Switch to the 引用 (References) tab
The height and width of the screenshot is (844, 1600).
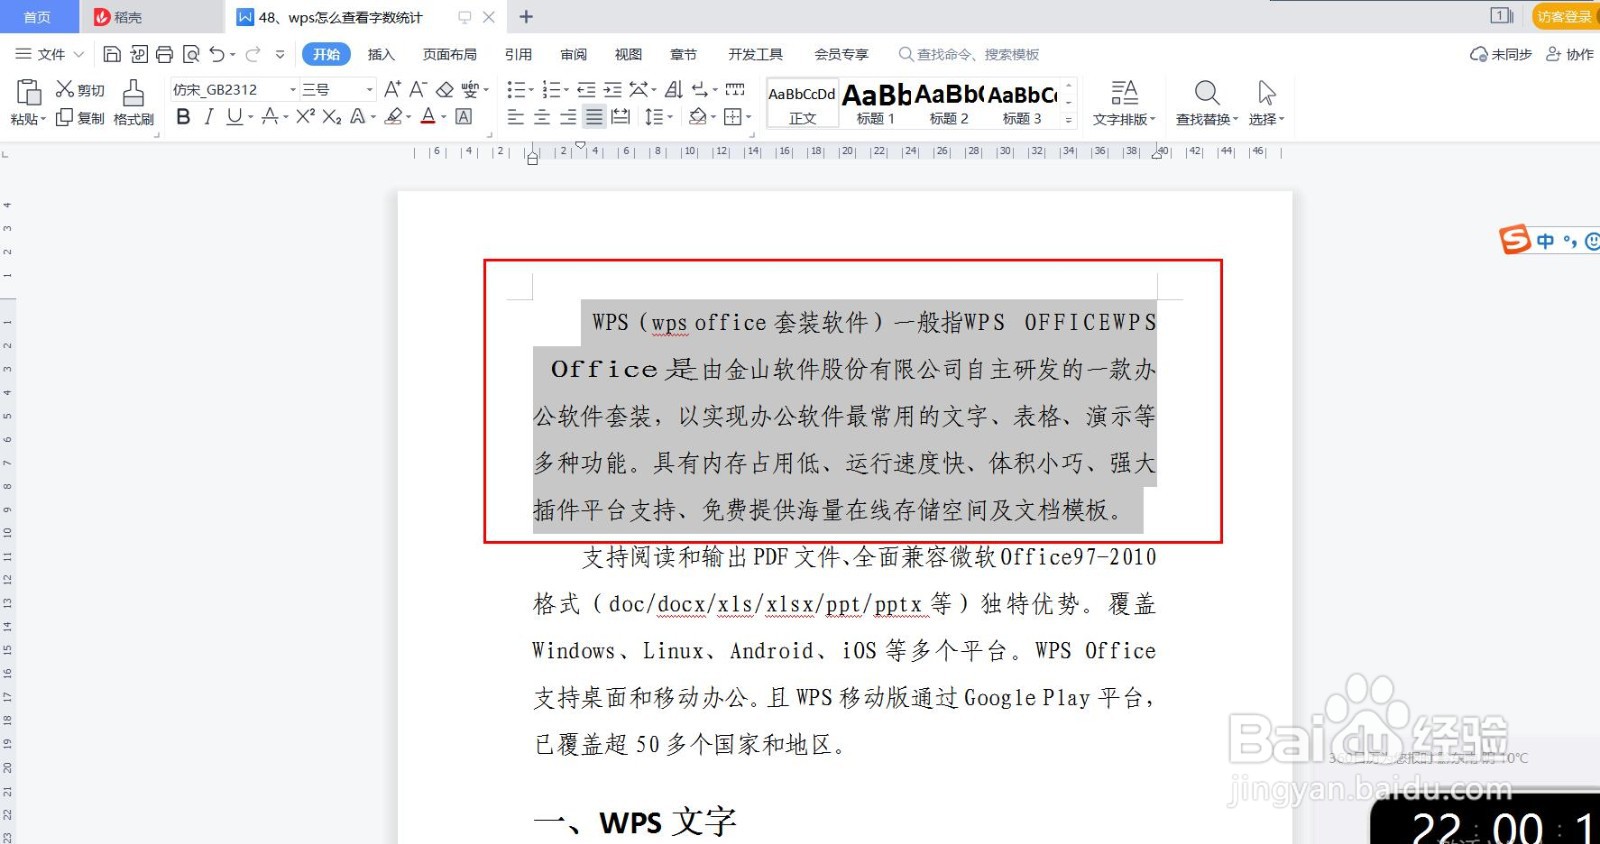[518, 54]
